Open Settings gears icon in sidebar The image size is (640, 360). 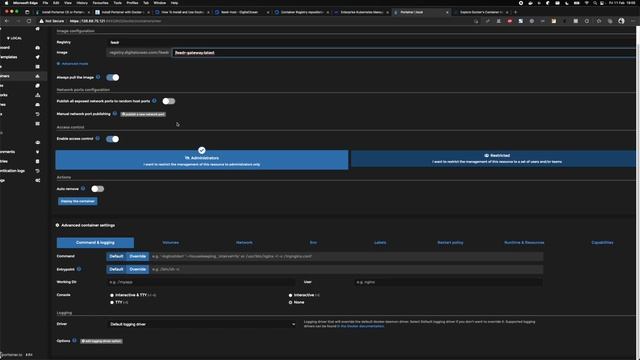[38, 180]
